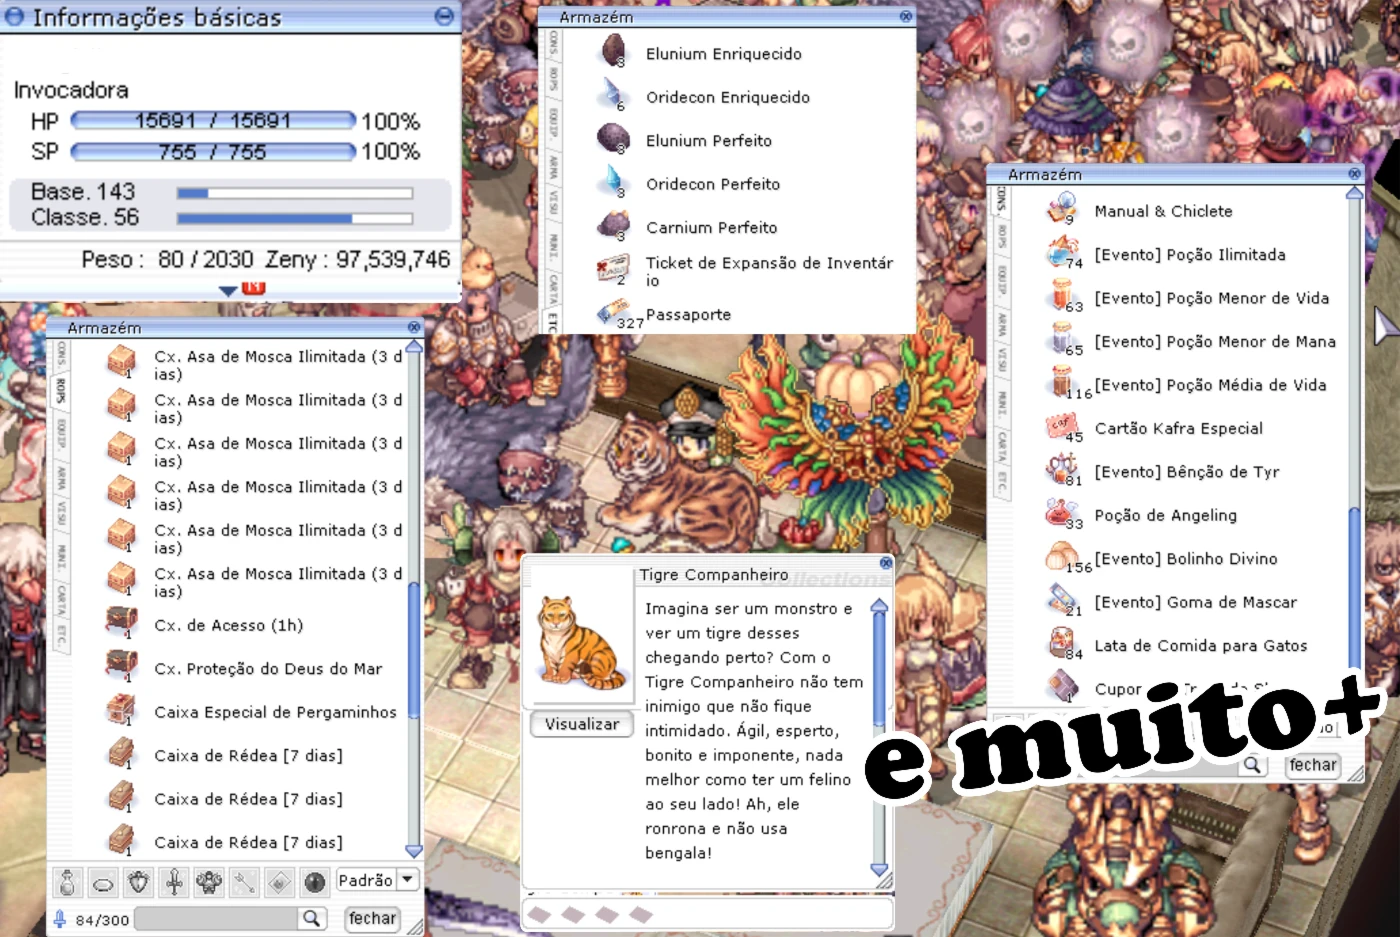Open EQUIP tab in left Armazém
Image resolution: width=1400 pixels, height=937 pixels.
(61, 434)
